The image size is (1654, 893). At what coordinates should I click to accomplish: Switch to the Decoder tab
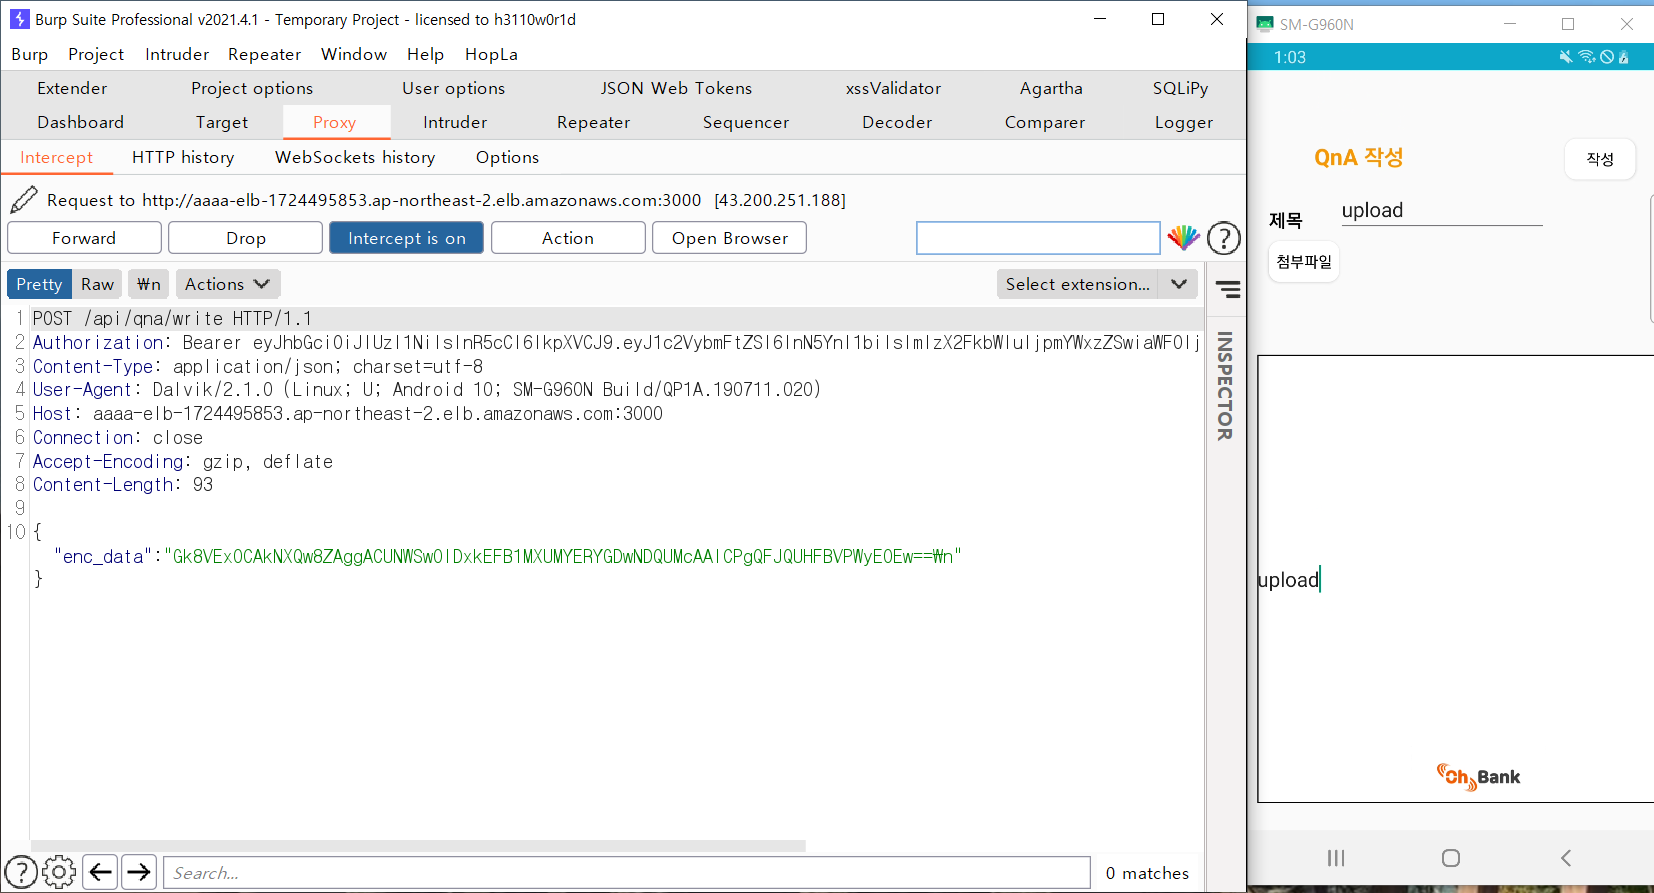[897, 122]
